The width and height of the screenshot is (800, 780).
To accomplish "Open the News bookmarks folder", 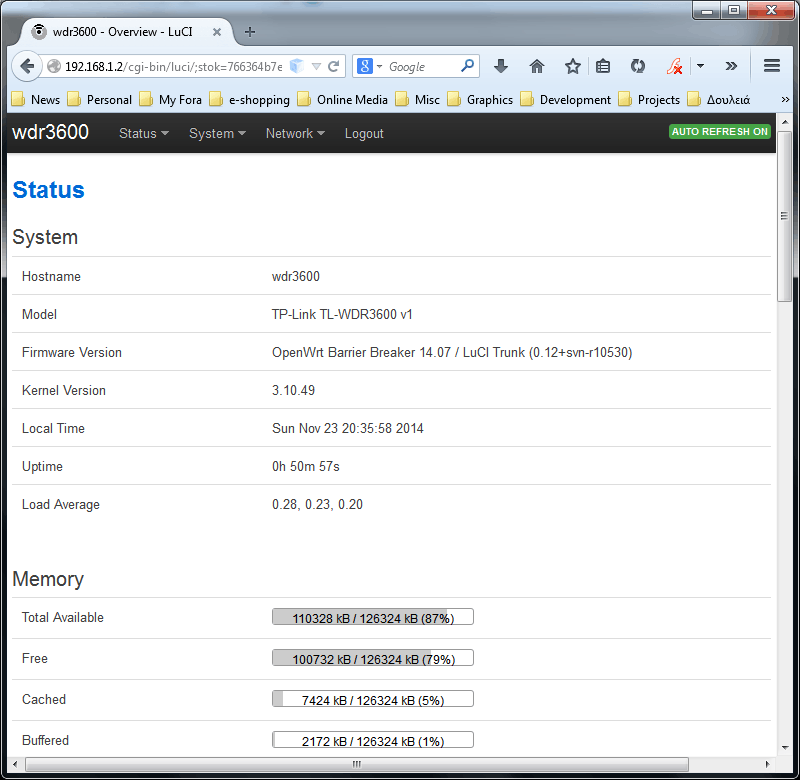I will [x=36, y=99].
